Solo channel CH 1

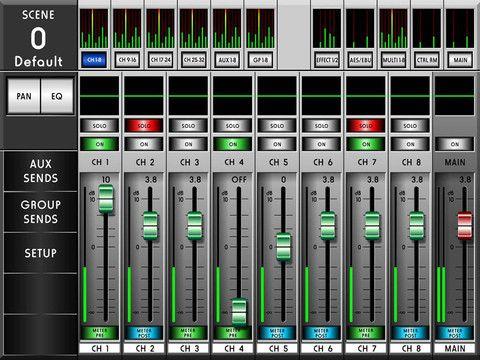click(99, 126)
